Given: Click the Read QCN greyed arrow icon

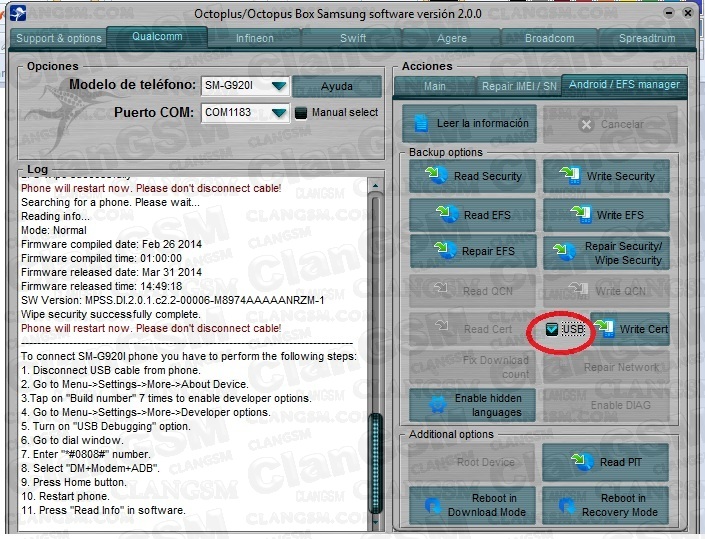Looking at the screenshot, I should click(441, 288).
